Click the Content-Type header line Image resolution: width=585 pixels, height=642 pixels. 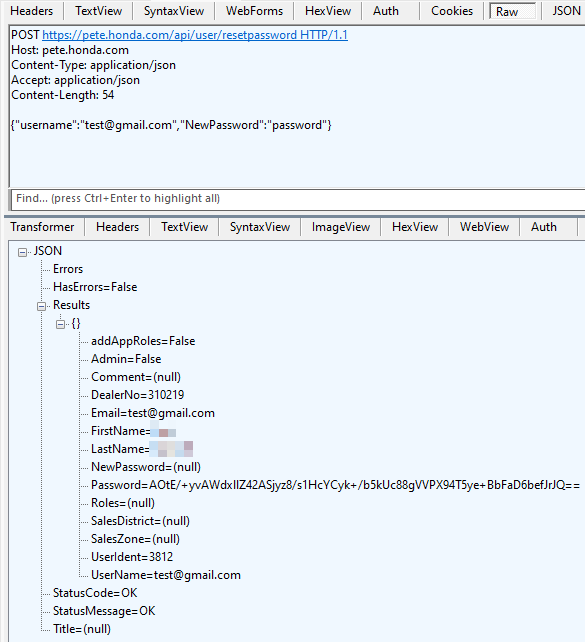[x=93, y=65]
